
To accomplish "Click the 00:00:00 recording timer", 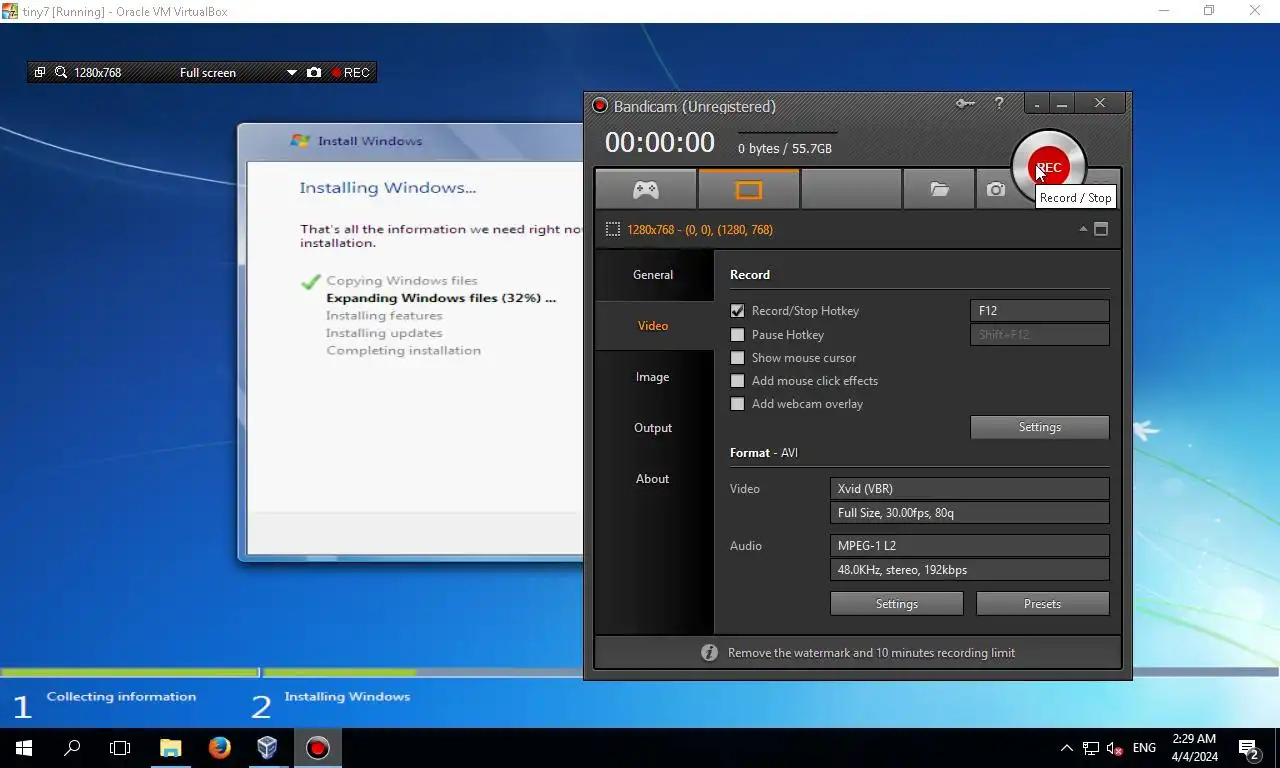I will 660,143.
